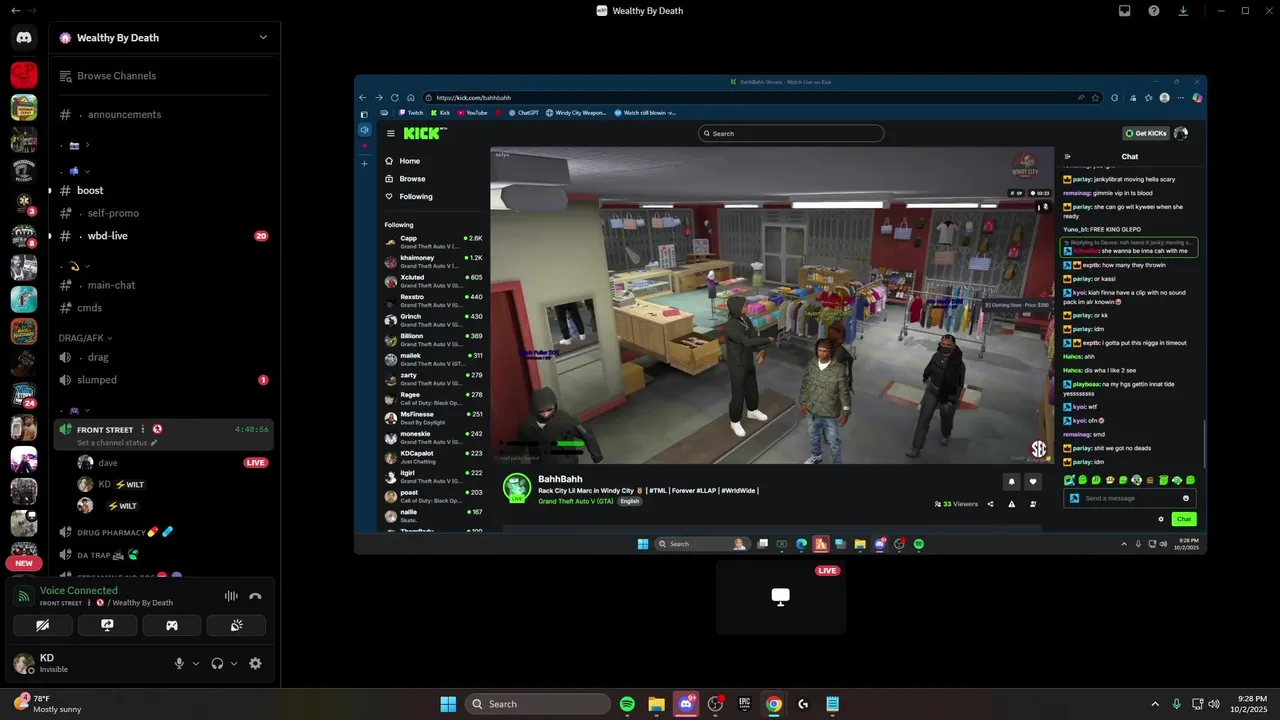This screenshot has height=720, width=1280.
Task: Click the Discord download icon
Action: pos(1183,11)
